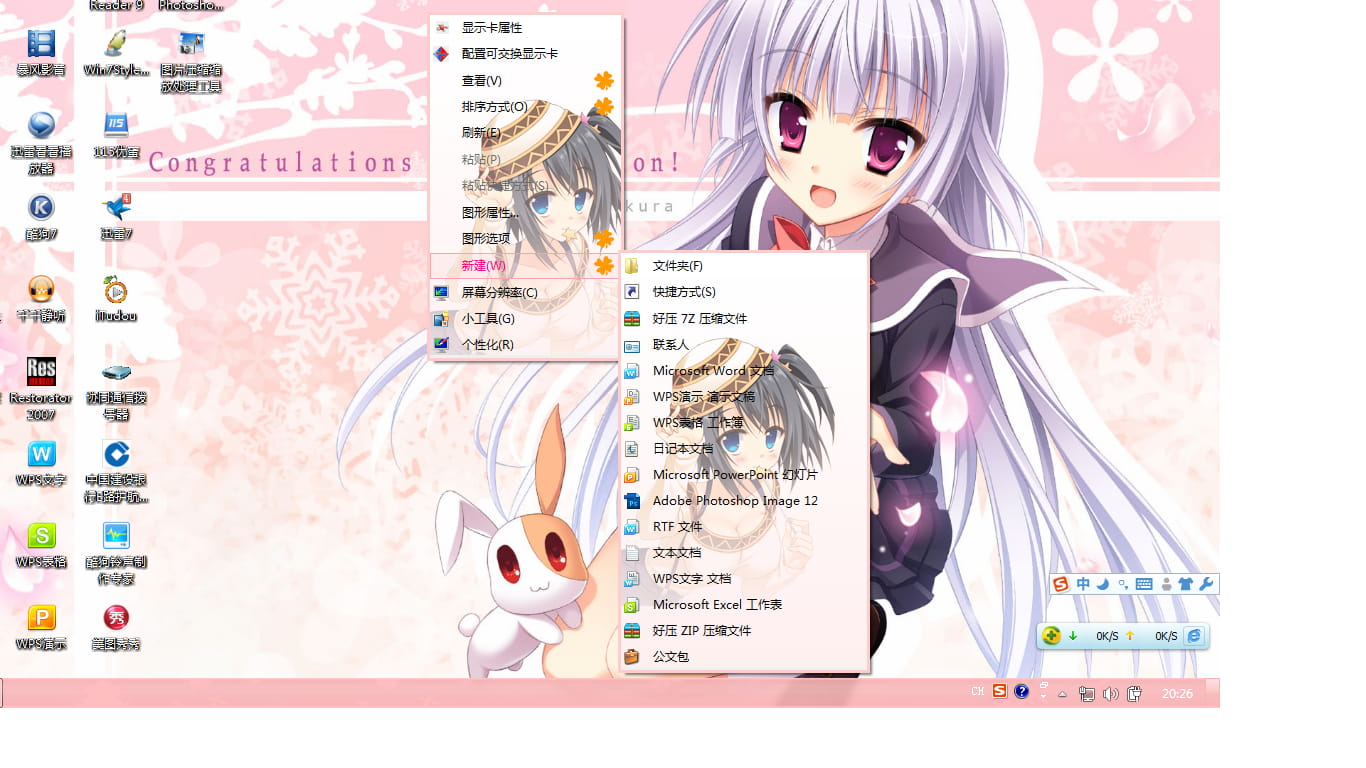
Task: Toggle full-width mode via the moon icon
Action: pos(1103,584)
